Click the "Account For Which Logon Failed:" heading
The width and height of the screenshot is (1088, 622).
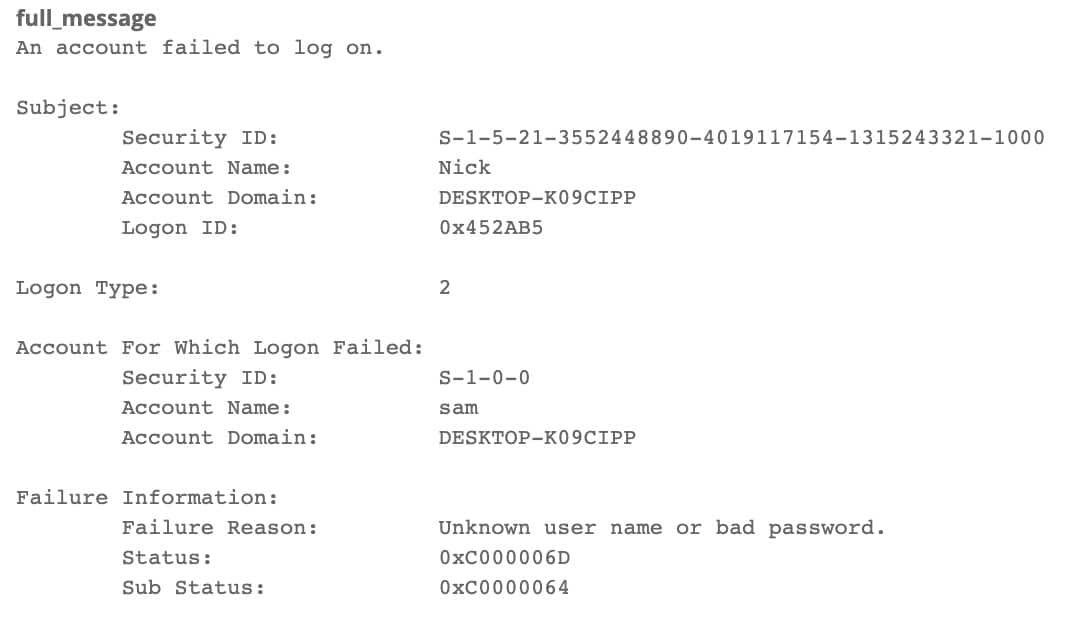click(220, 348)
